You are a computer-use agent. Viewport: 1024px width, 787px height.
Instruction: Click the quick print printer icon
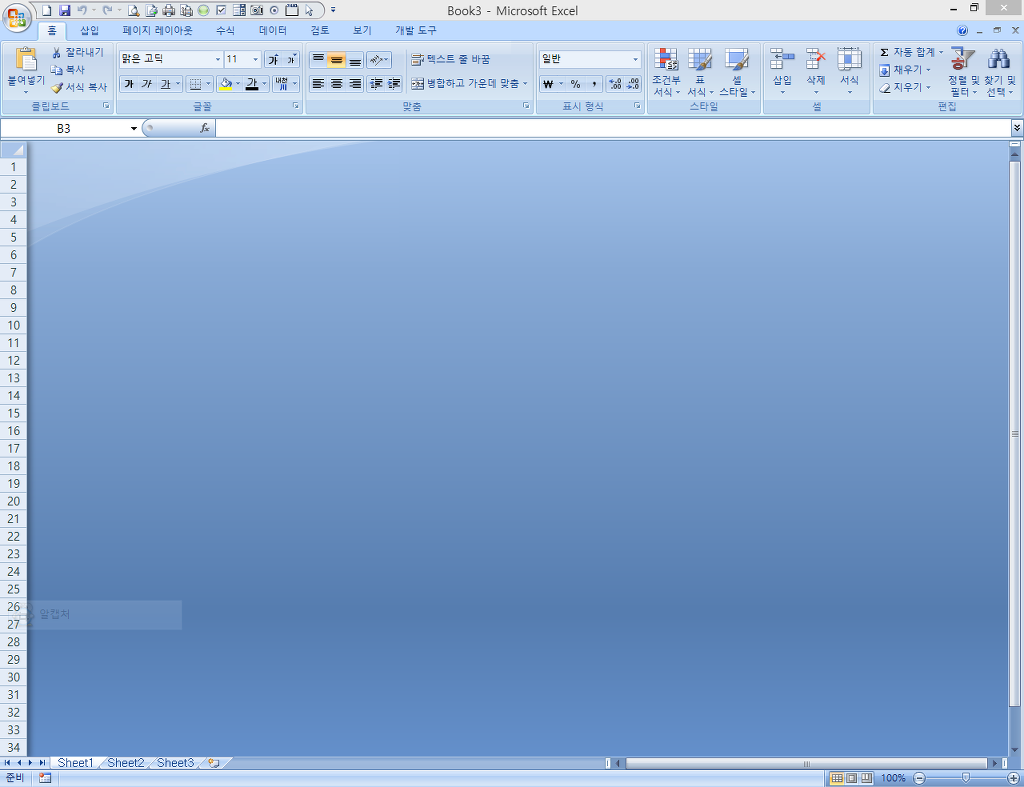pyautogui.click(x=168, y=10)
